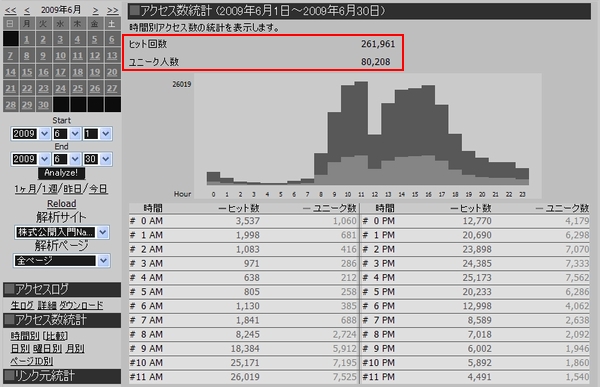Open the ダウンロード link
The image size is (600, 387).
click(x=81, y=305)
